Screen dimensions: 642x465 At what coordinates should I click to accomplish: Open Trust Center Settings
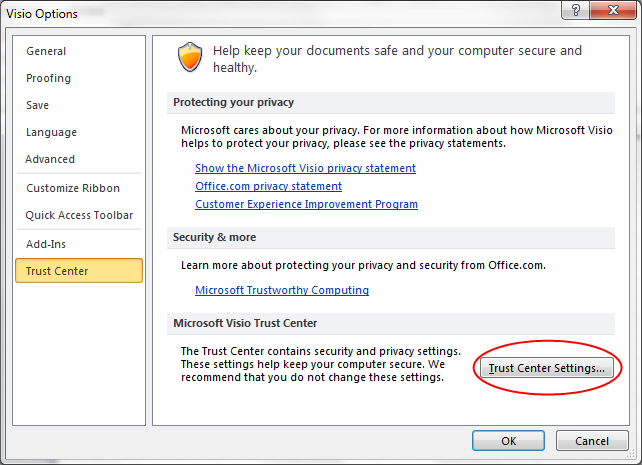(546, 368)
